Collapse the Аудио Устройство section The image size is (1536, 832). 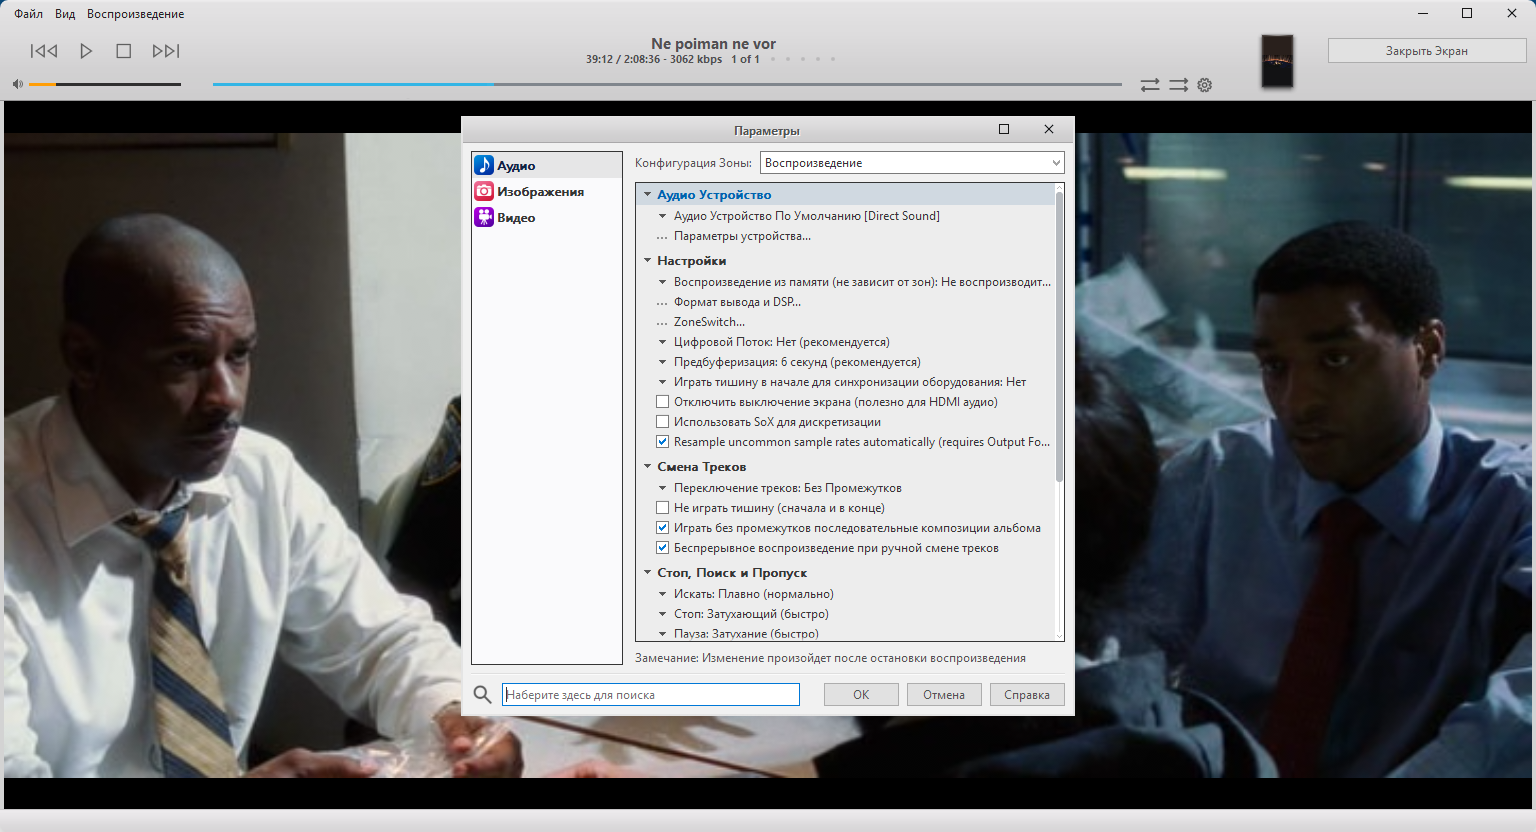click(x=648, y=195)
